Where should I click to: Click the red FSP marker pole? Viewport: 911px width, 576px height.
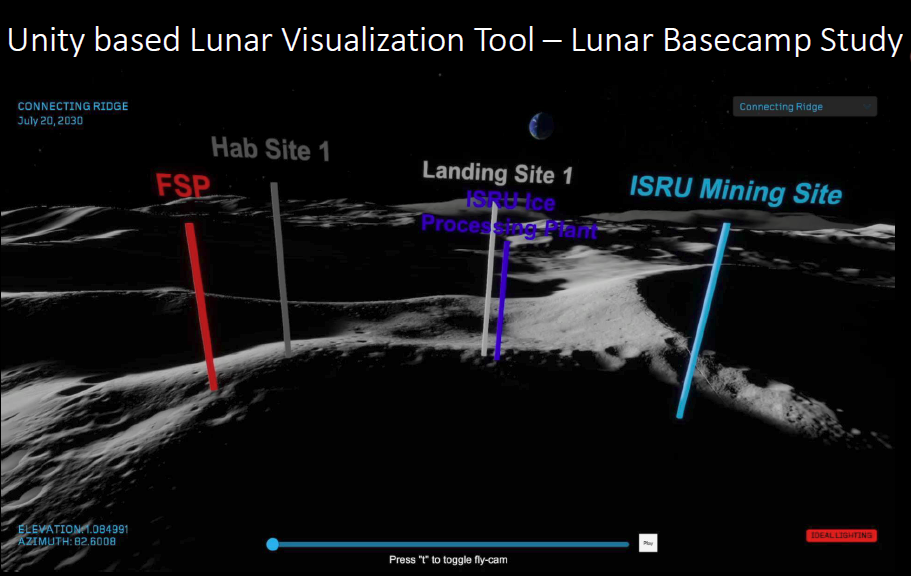pos(201,305)
